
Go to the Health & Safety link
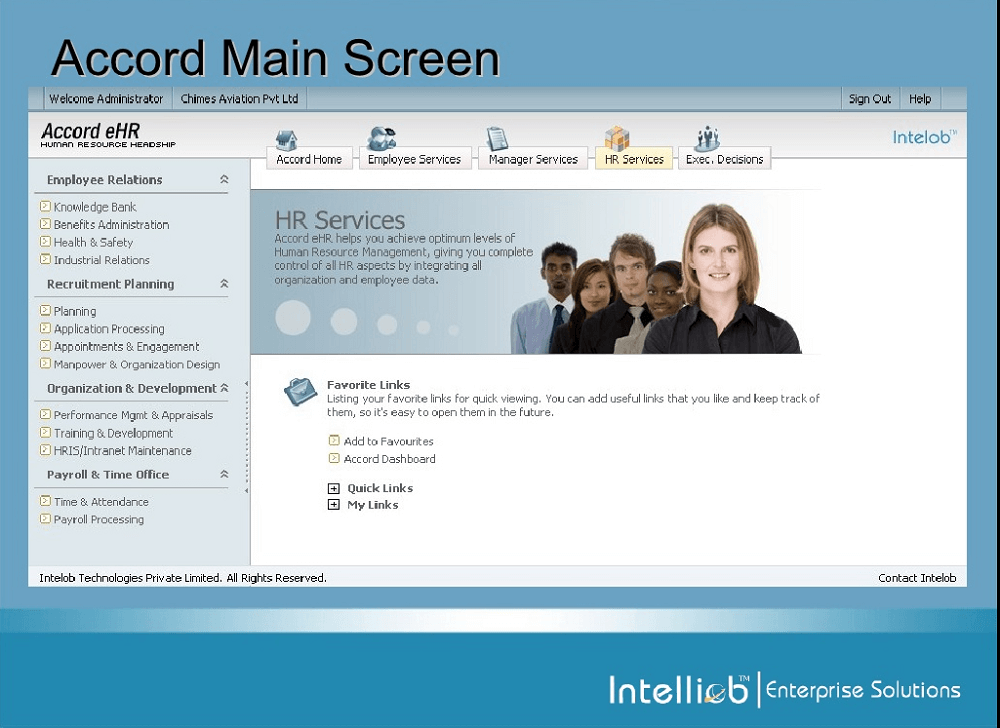click(x=93, y=242)
